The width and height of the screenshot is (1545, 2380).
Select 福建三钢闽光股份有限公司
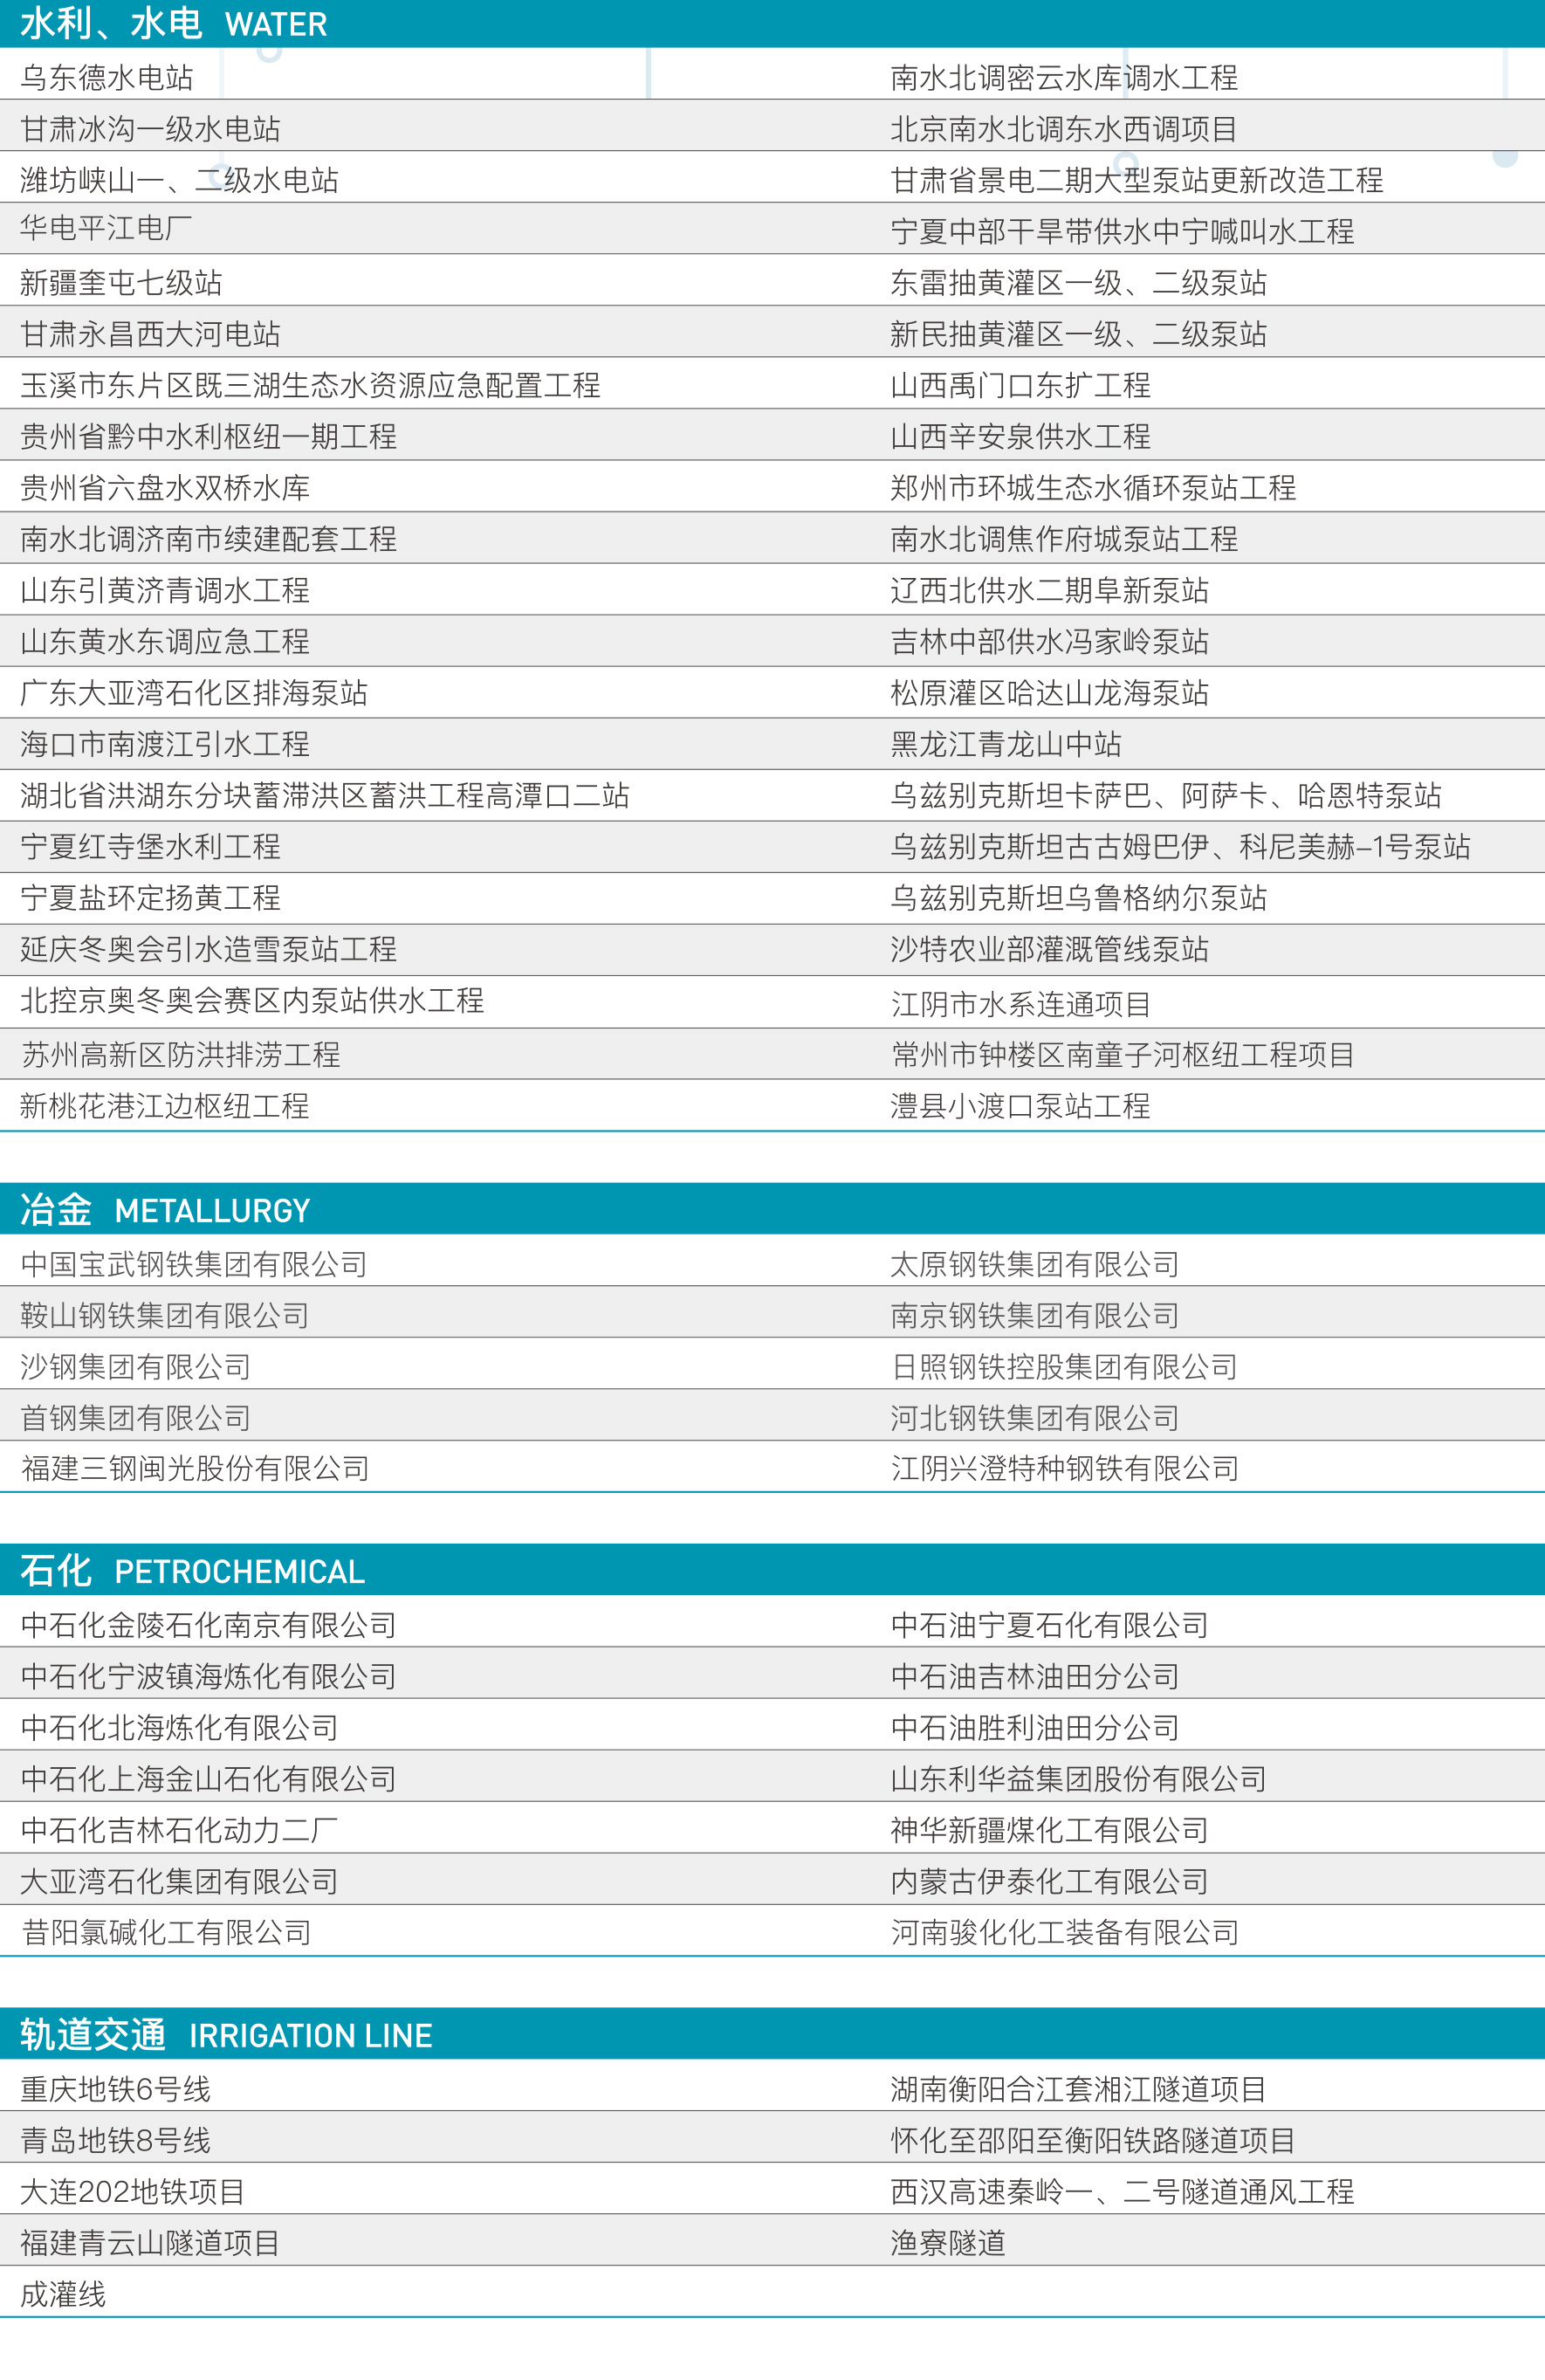coord(195,1468)
